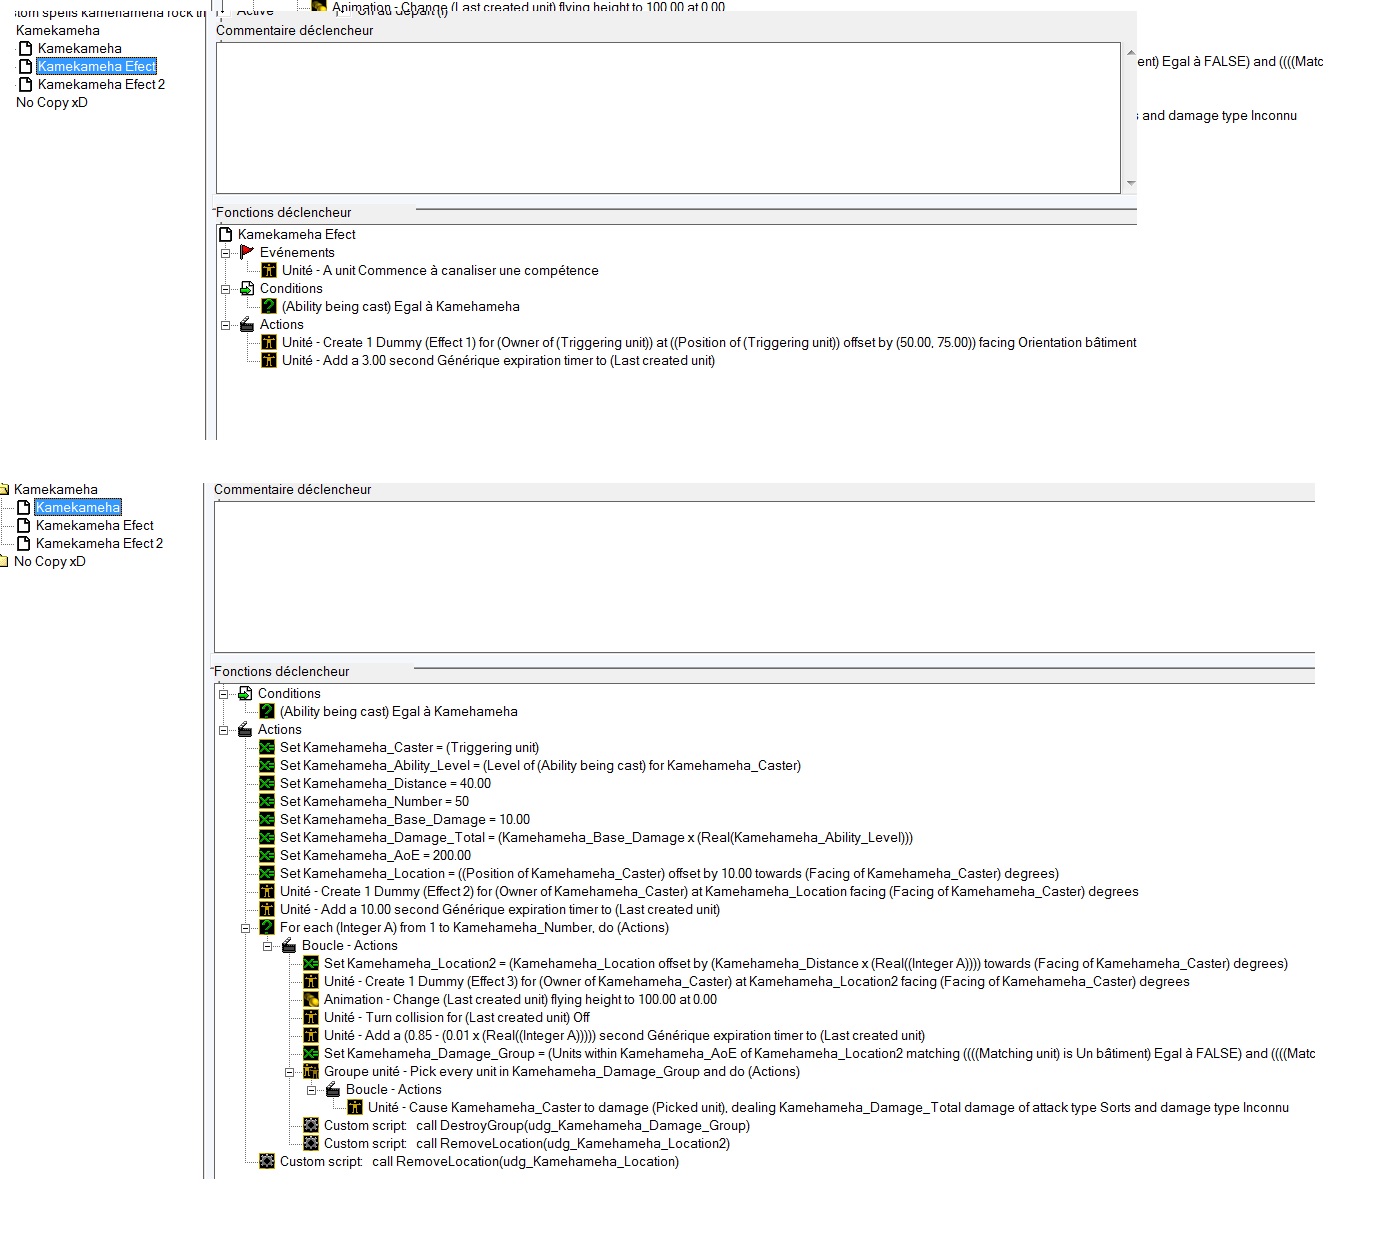Select 'Unité - A unit Commence à canaliser une compétence' text
Screen dimensions: 1385x1241
coord(440,270)
